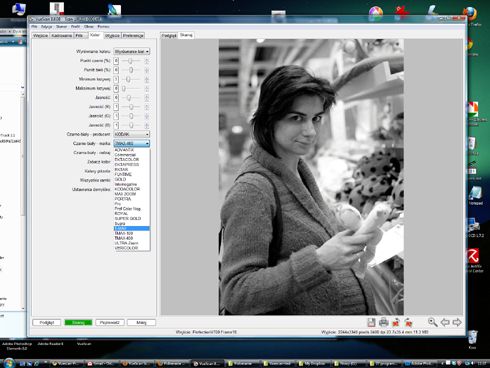Switch to the Wyjście tab

(x=112, y=35)
